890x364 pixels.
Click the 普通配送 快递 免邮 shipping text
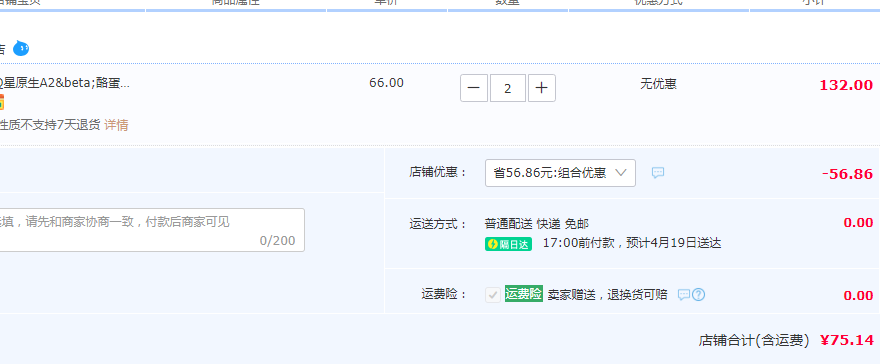[537, 224]
